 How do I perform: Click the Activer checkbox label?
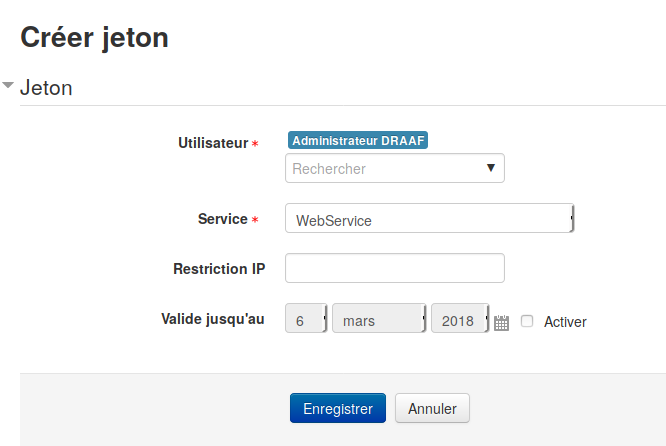tap(565, 322)
